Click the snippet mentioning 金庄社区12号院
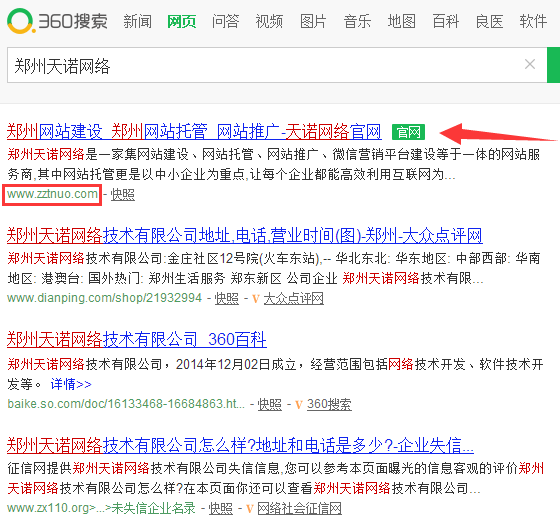Image resolution: width=560 pixels, height=523 pixels. [274, 268]
